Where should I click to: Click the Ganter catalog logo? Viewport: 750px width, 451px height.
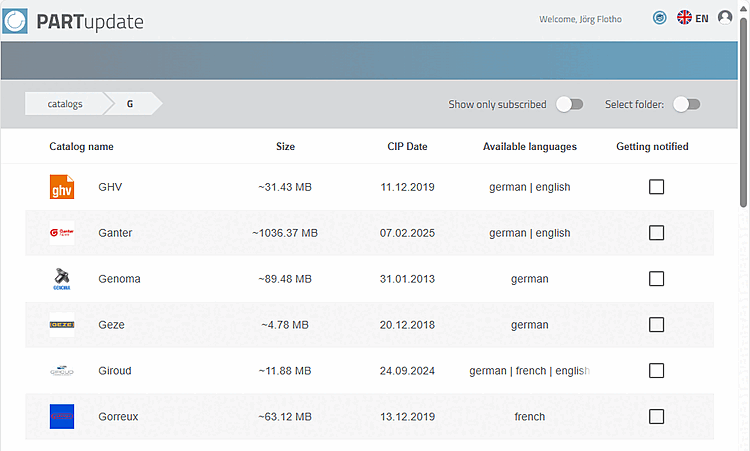[62, 233]
